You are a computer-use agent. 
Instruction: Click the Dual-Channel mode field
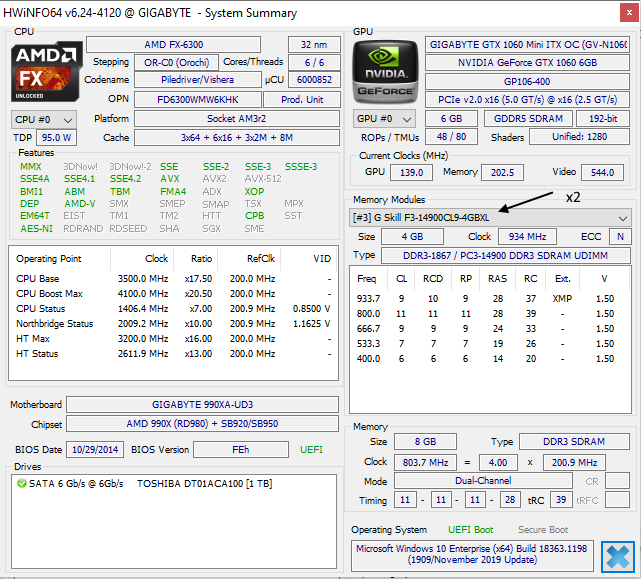(x=483, y=481)
